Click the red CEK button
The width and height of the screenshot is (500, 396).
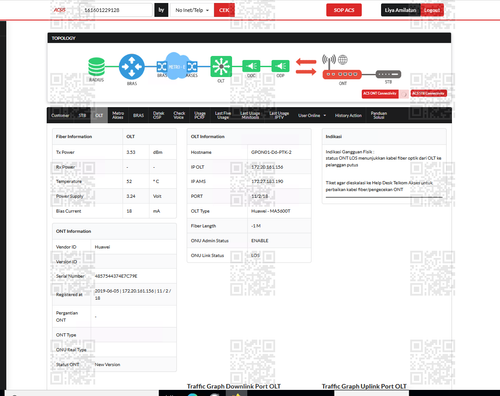coord(224,10)
